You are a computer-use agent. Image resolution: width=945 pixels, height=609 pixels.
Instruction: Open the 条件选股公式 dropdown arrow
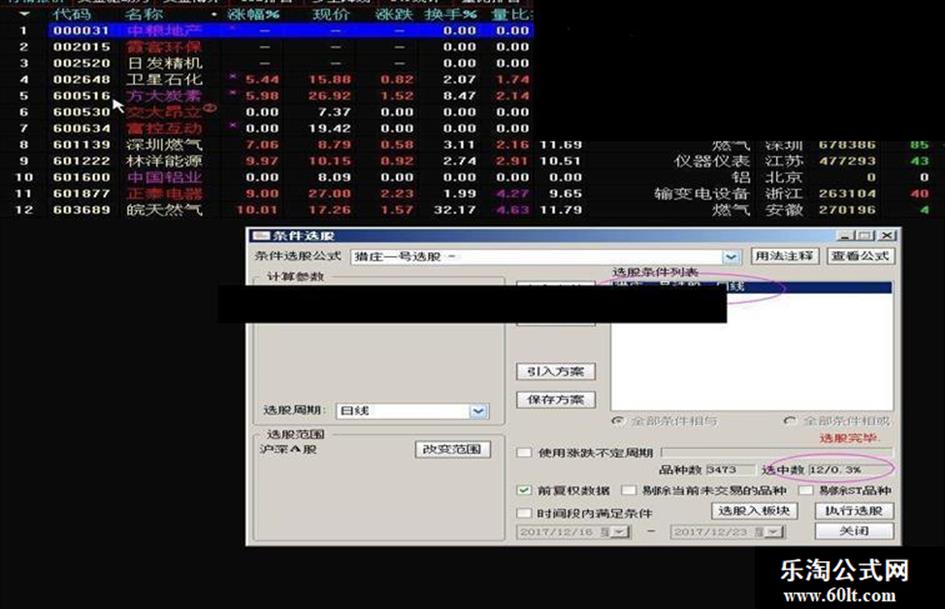click(731, 257)
